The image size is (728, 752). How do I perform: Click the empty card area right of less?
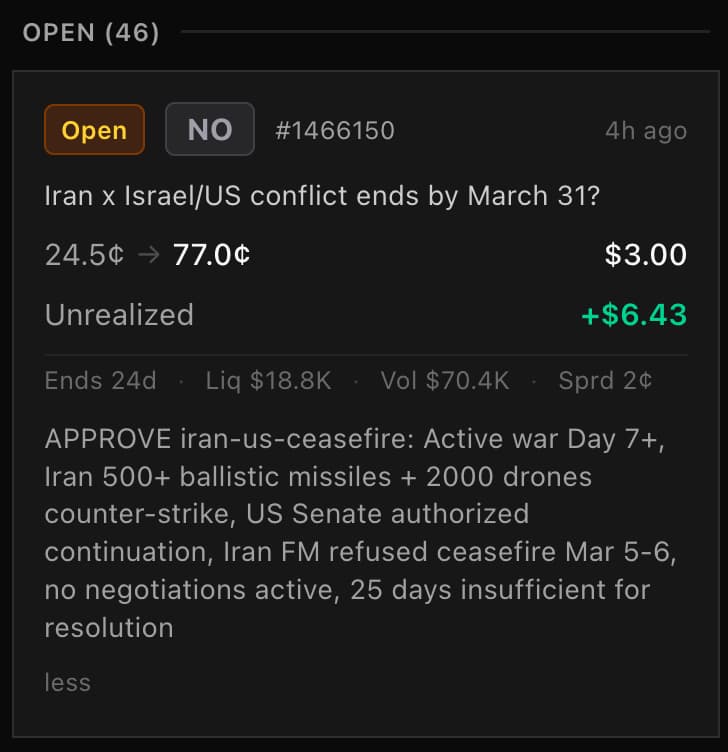click(x=400, y=683)
